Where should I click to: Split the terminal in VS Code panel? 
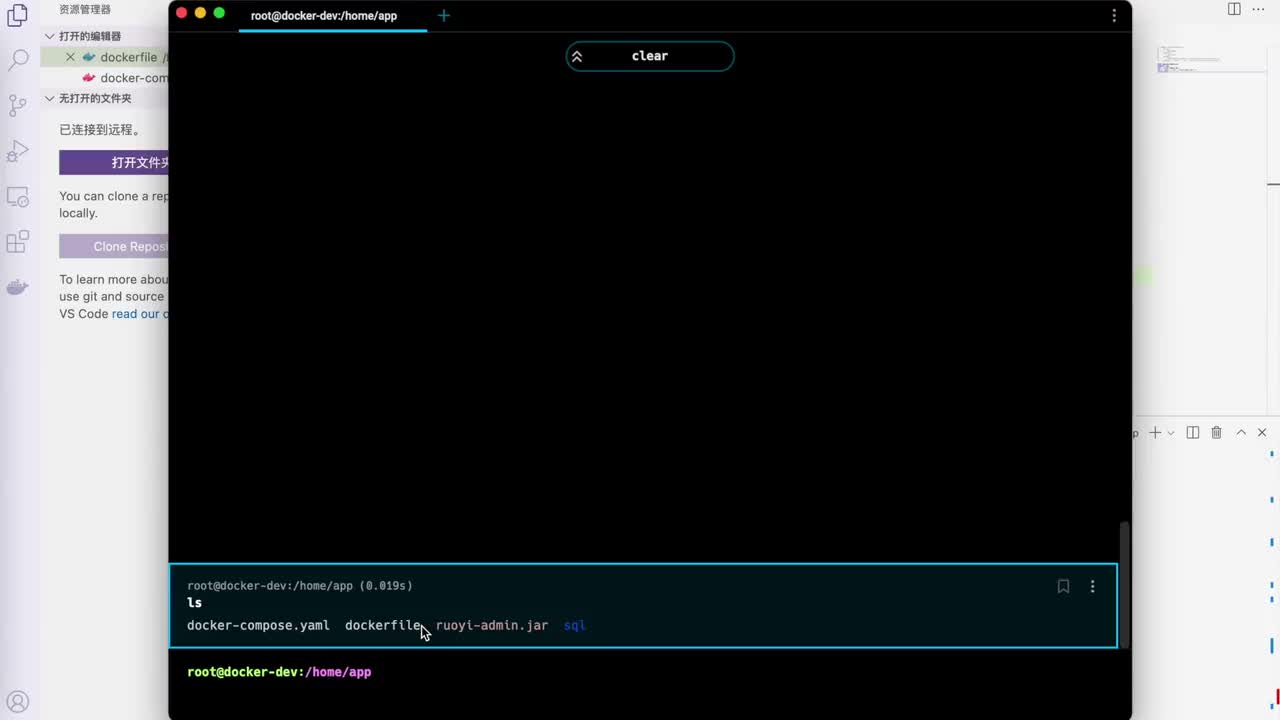pos(1193,433)
